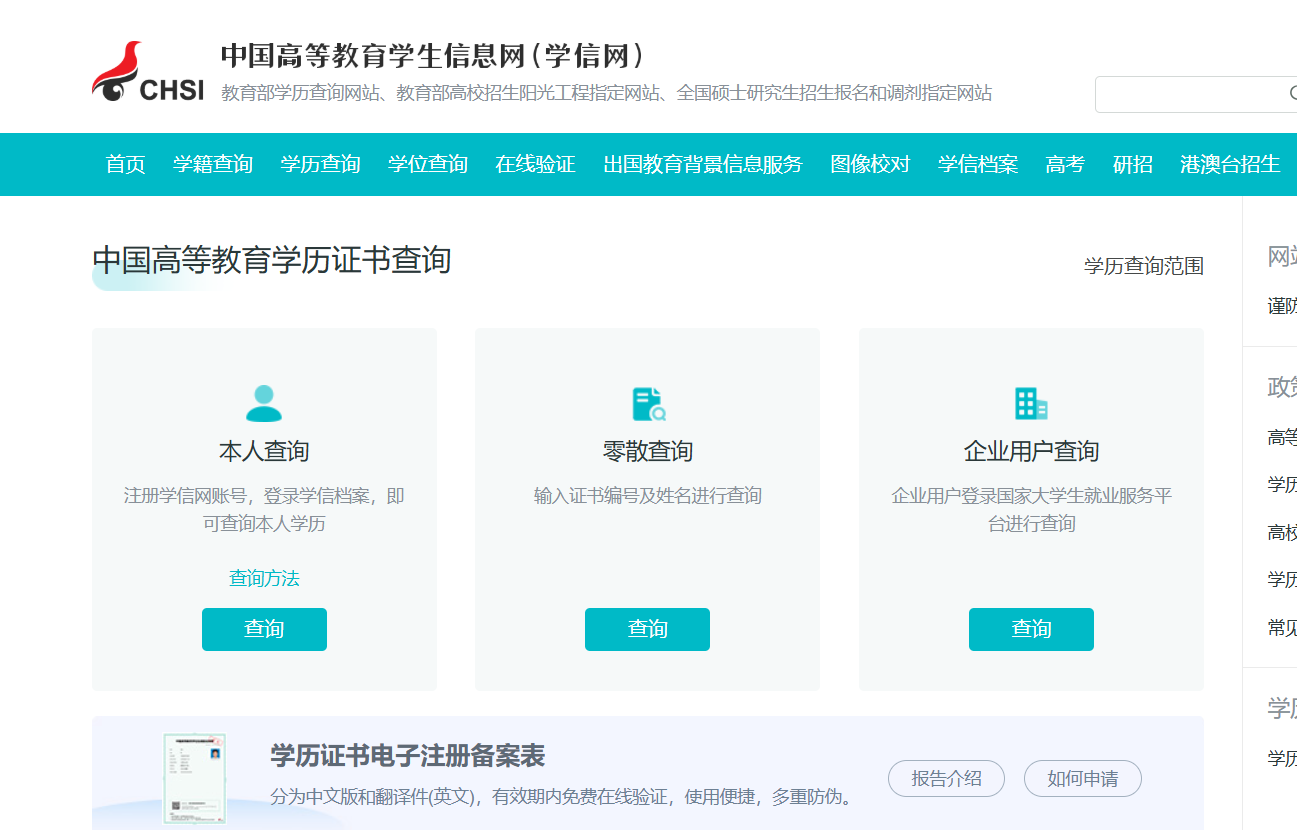Open the certificate sample thumbnail

(194, 779)
